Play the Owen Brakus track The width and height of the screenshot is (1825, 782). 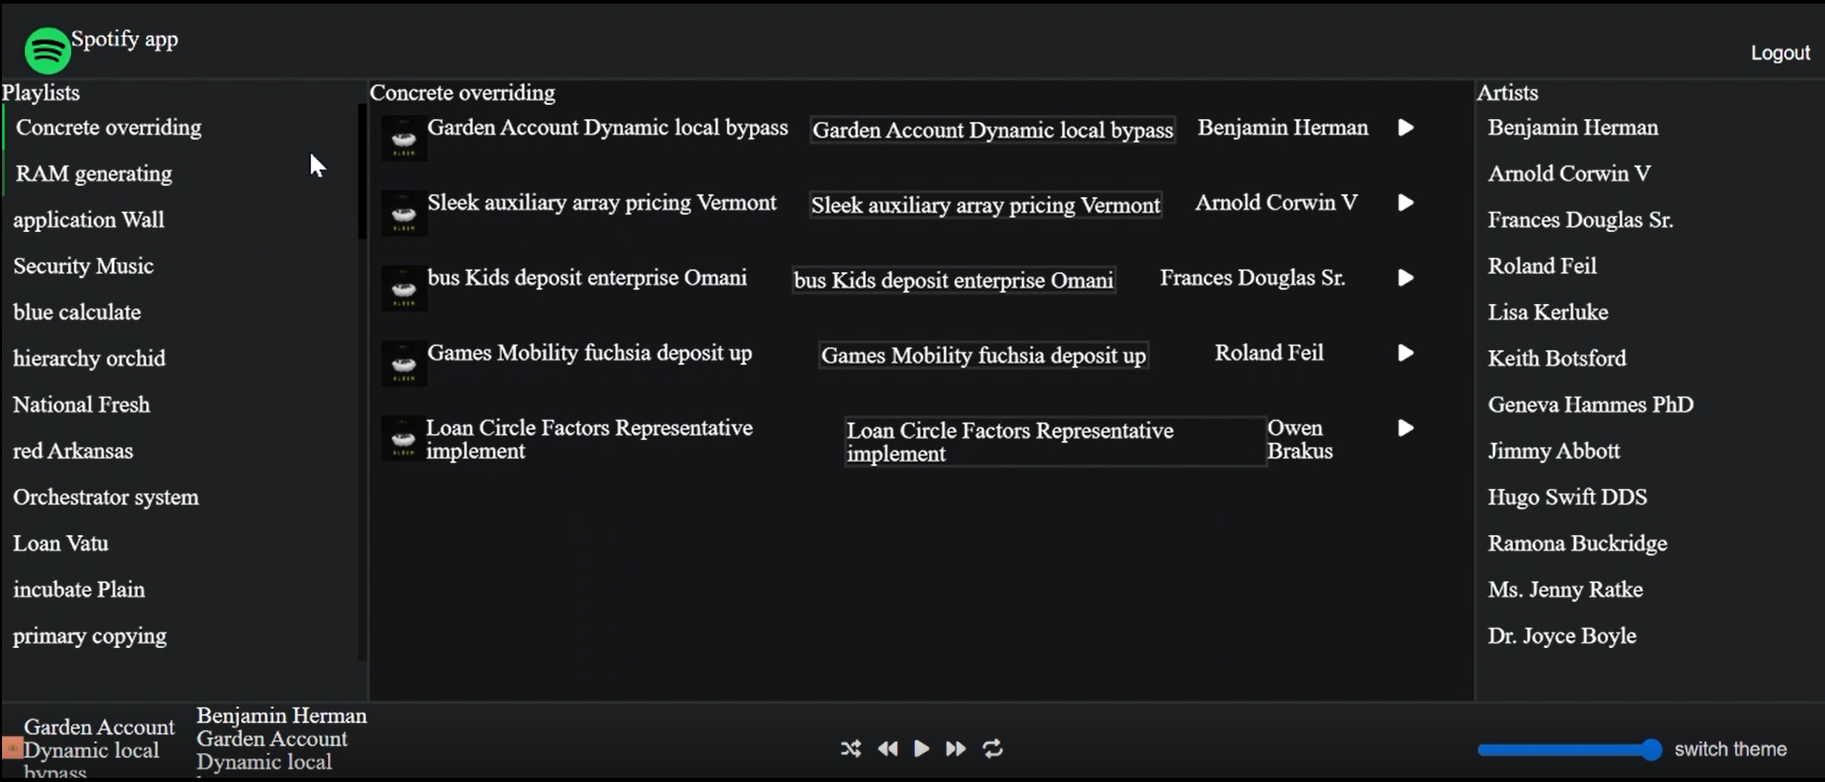[x=1405, y=428]
